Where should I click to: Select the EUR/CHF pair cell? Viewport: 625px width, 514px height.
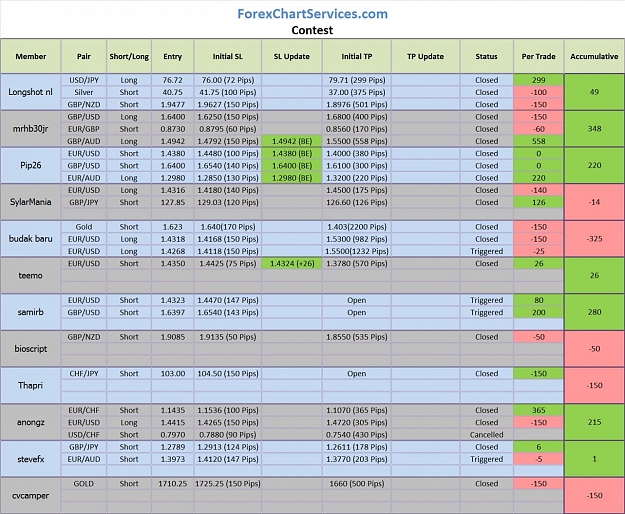click(84, 410)
